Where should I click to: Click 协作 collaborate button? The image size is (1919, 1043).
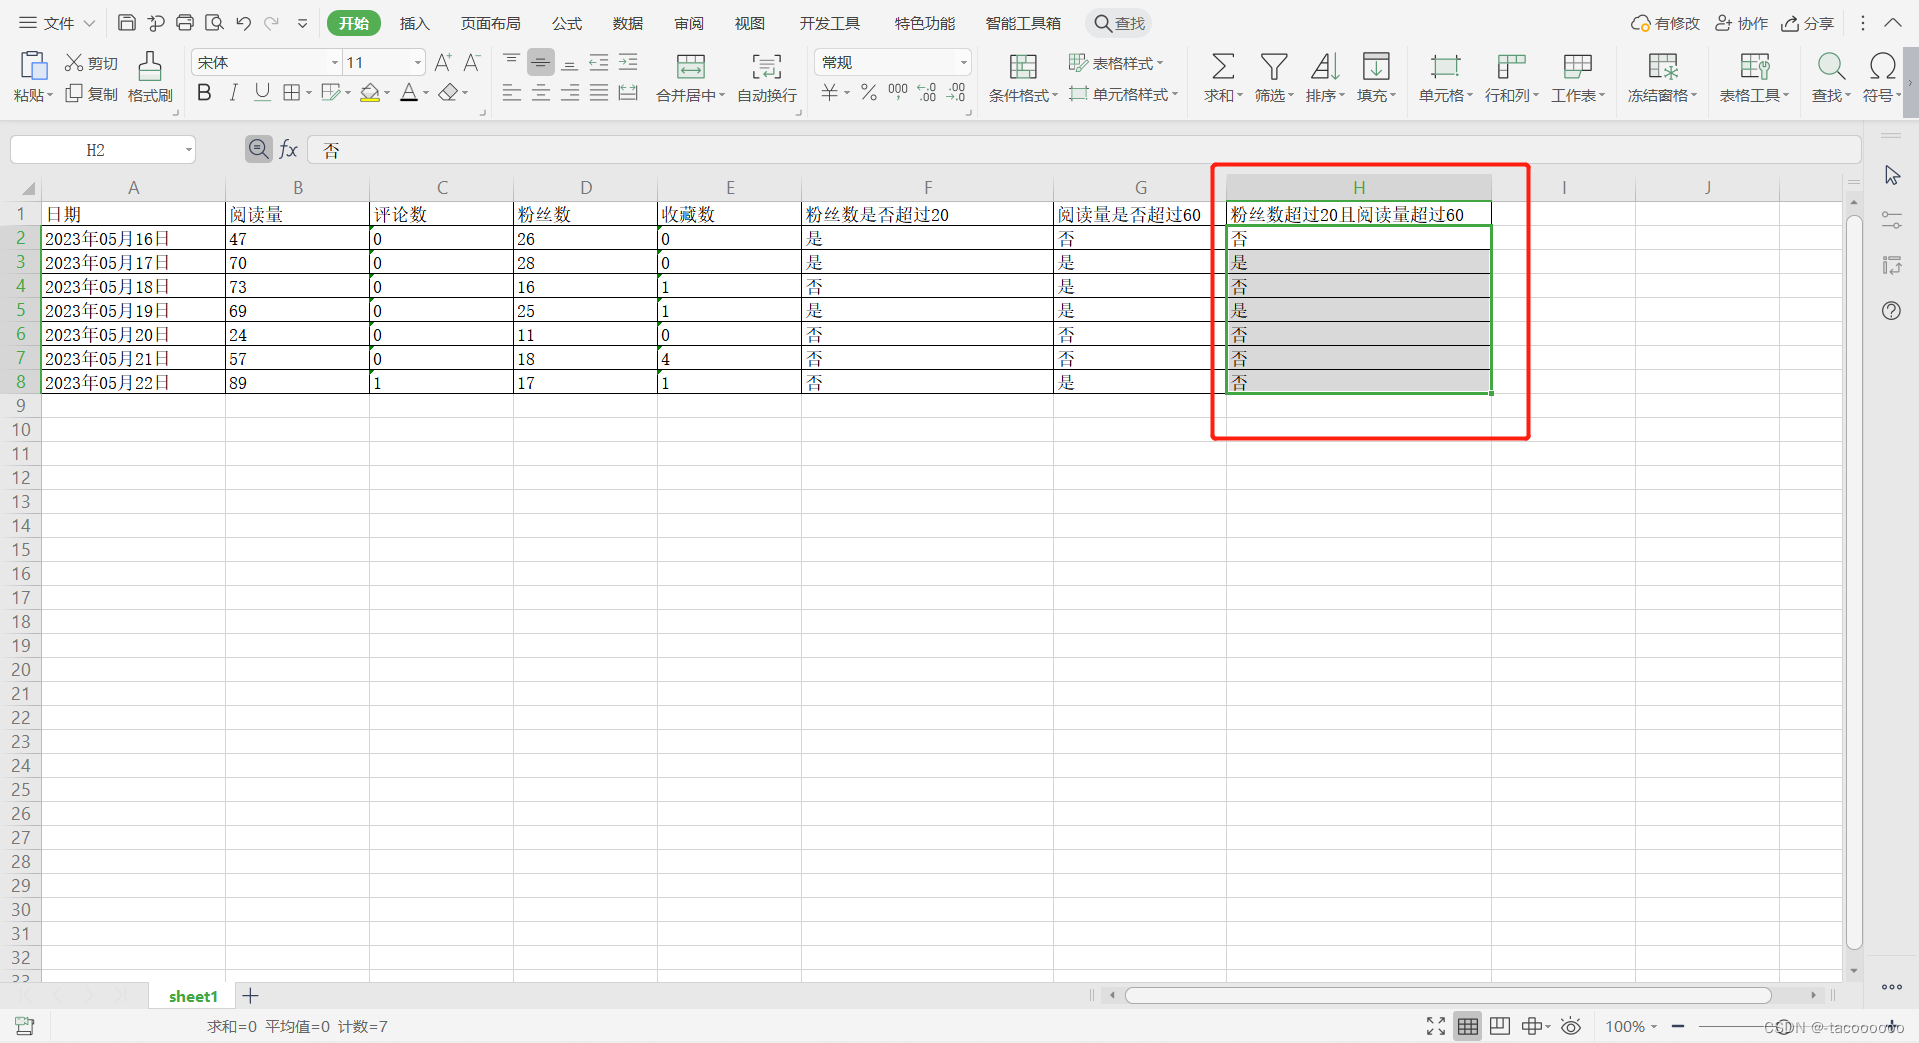[1742, 23]
